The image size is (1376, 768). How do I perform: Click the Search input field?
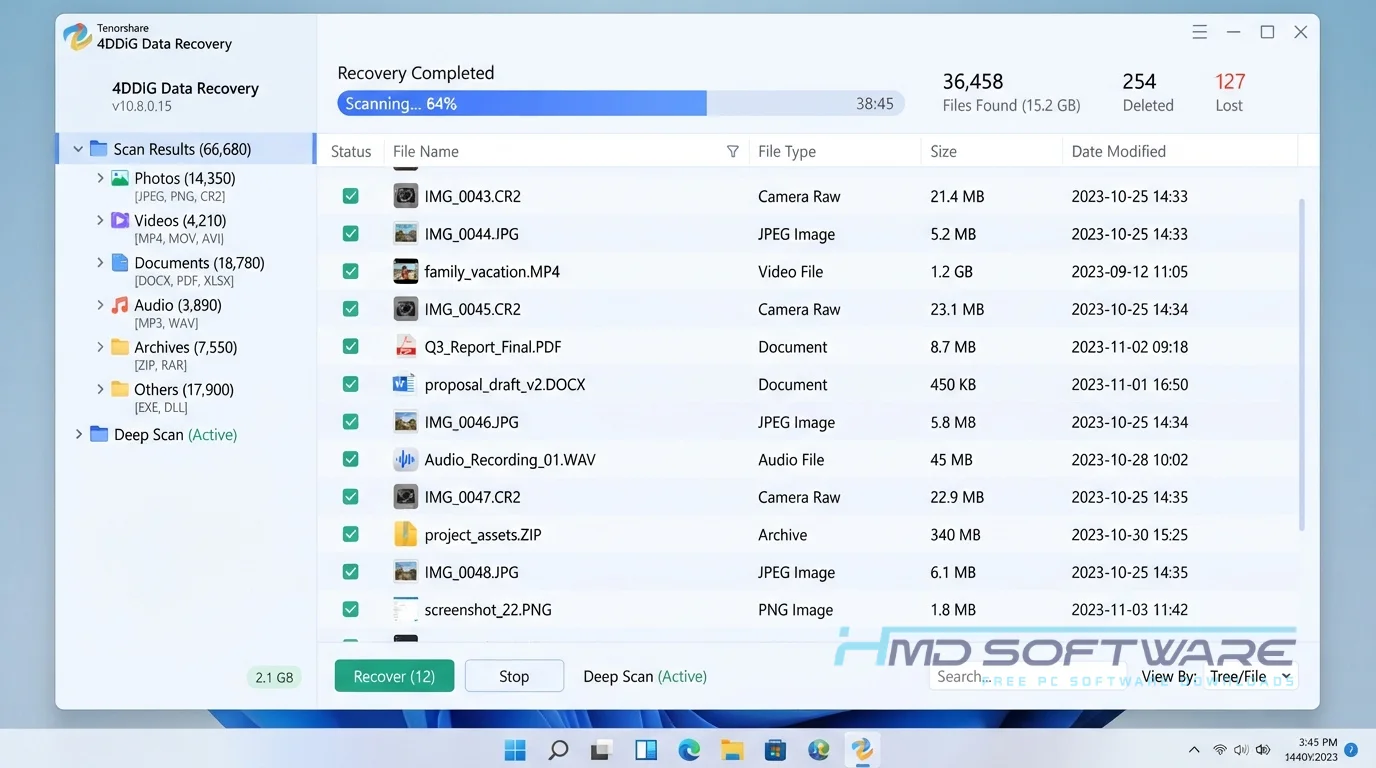pos(1030,677)
